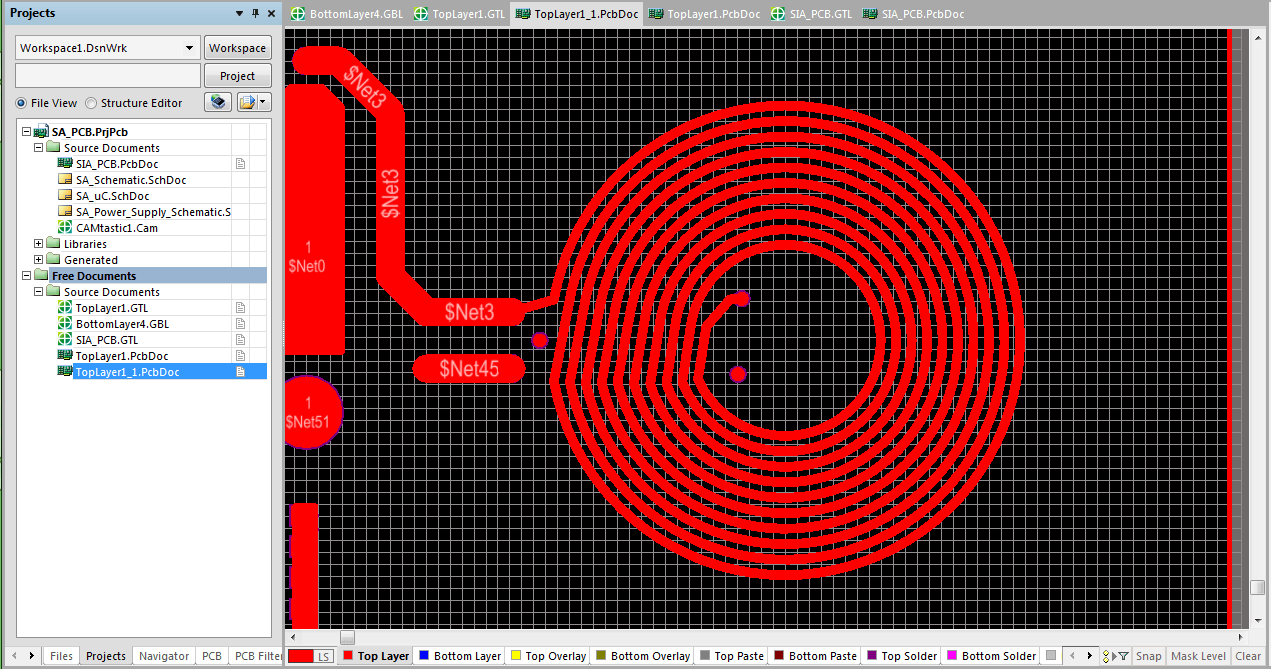This screenshot has width=1271, height=669.
Task: Expand the Libraries folder
Action: pos(38,243)
